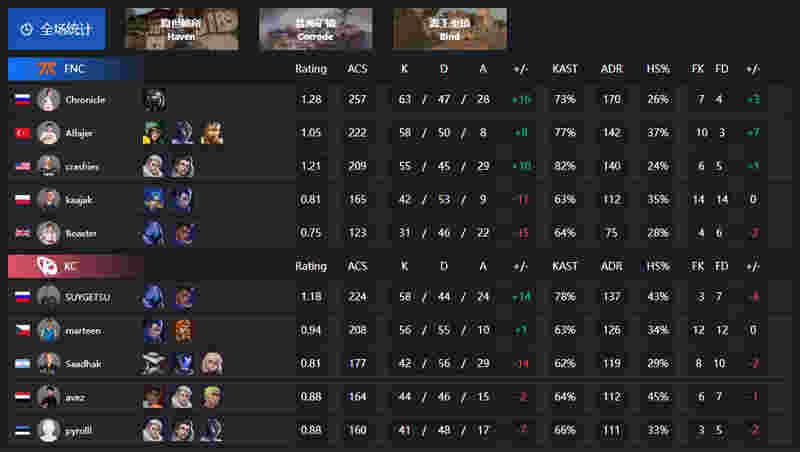The width and height of the screenshot is (800, 452).
Task: Sort FNC table by Rating header
Action: 311,68
